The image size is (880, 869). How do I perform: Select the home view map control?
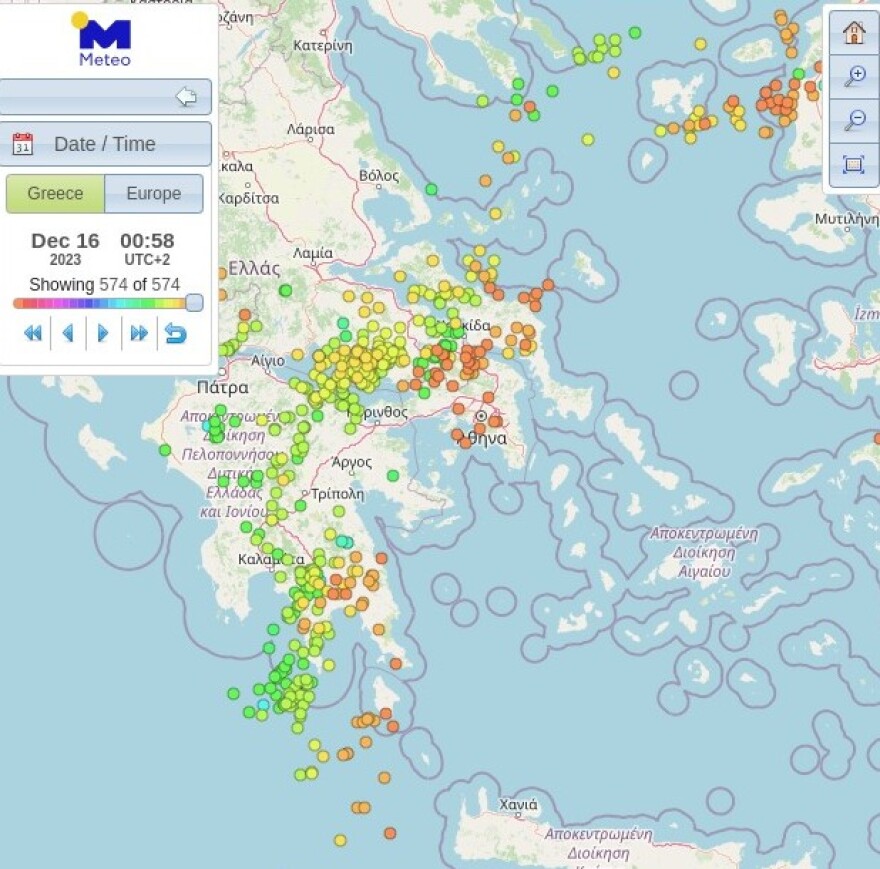point(855,33)
